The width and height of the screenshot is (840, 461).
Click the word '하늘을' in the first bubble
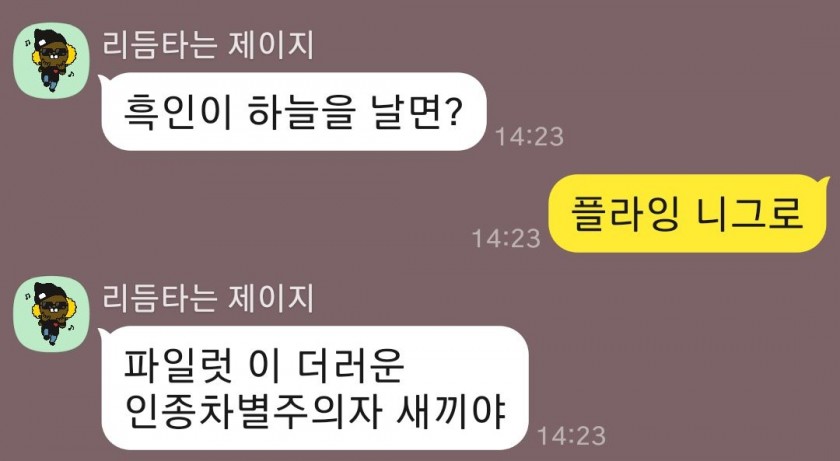coord(302,111)
